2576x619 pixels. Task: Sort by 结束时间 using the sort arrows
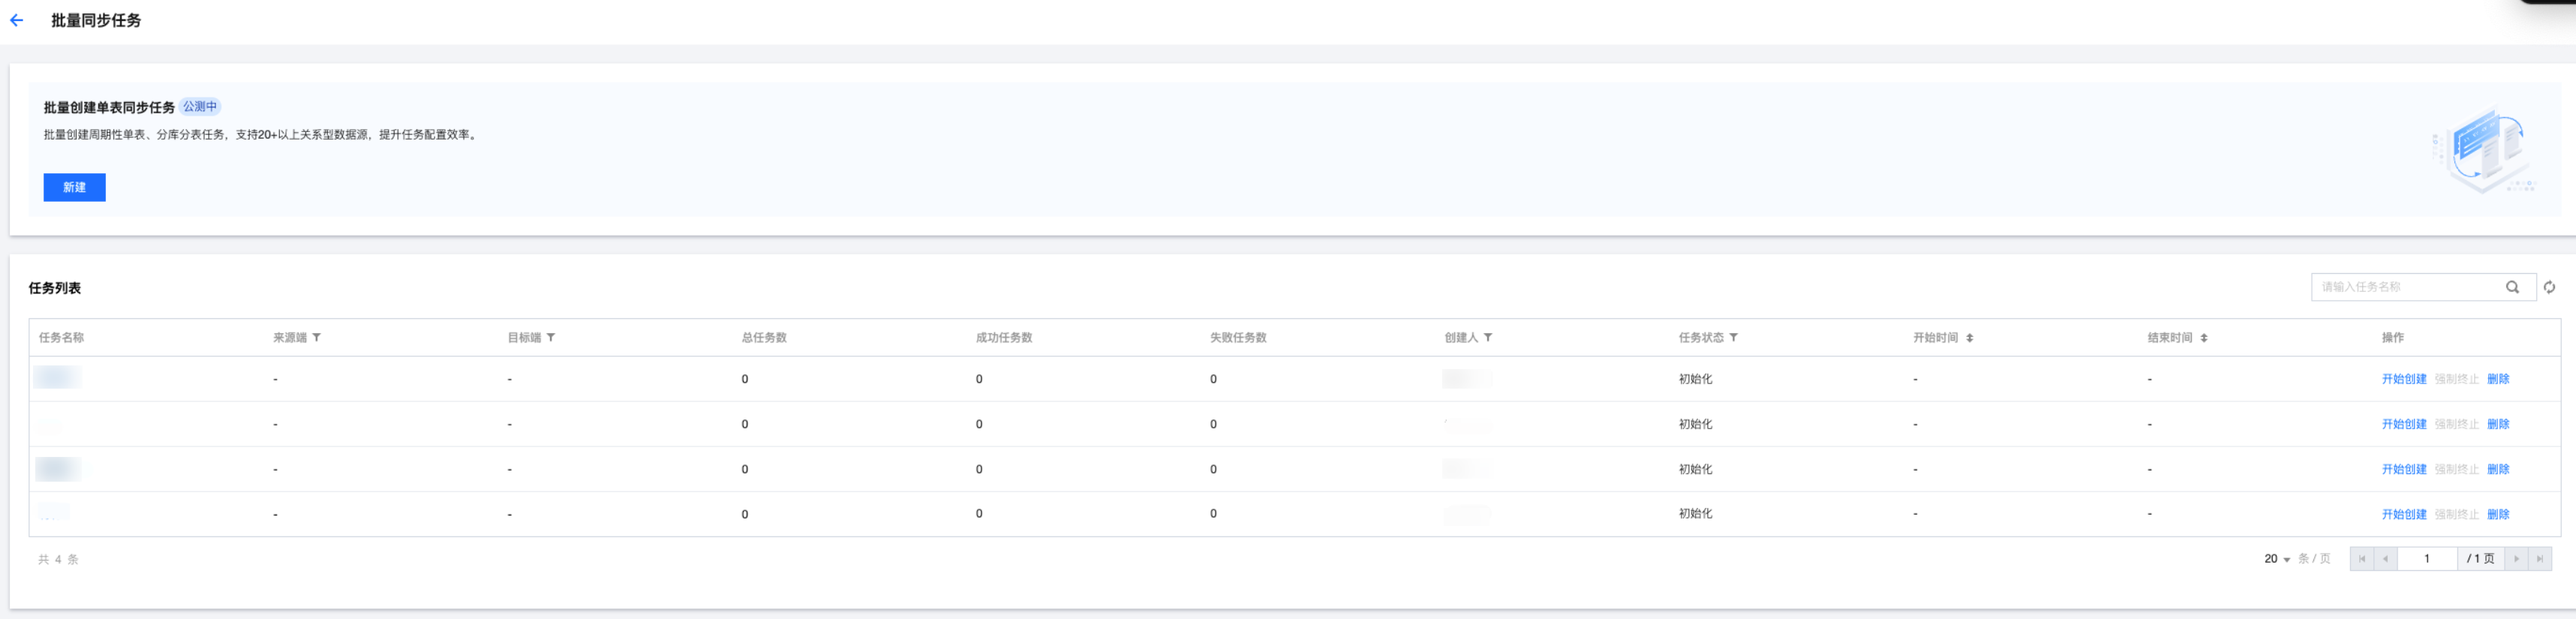tap(2204, 338)
